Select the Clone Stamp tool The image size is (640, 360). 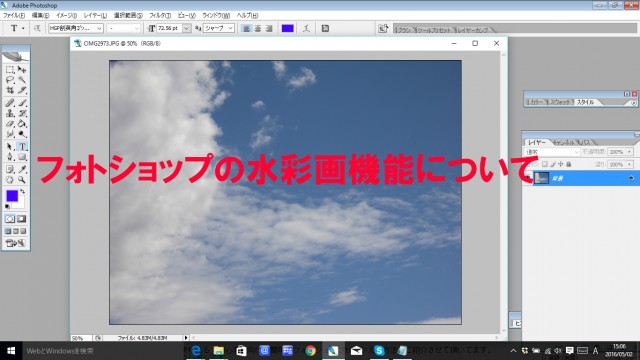(10, 113)
